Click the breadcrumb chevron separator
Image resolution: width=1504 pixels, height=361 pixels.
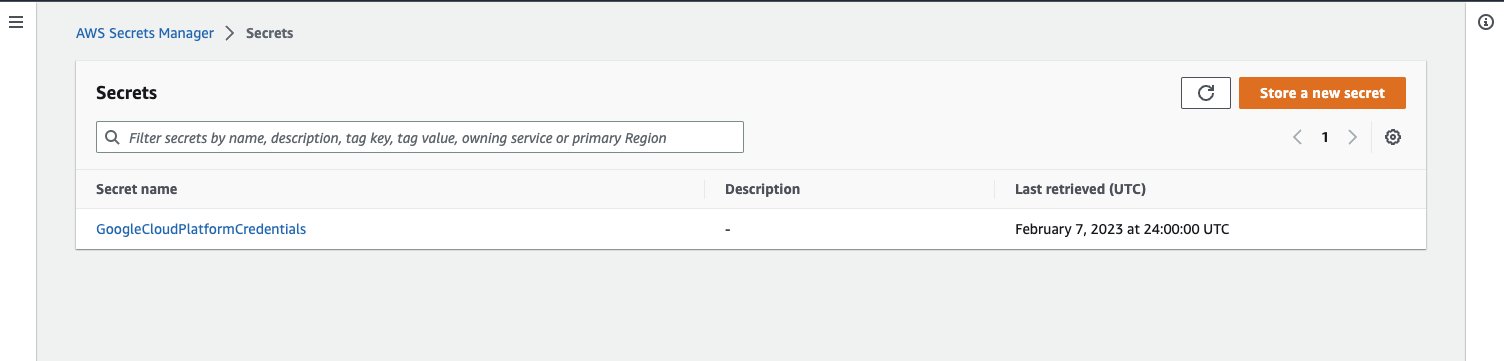point(230,33)
